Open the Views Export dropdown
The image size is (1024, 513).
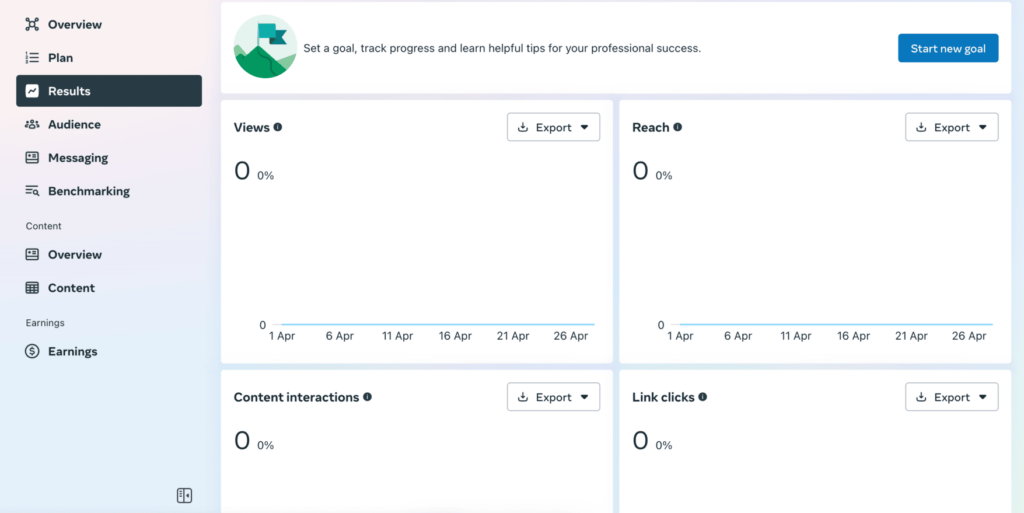(553, 128)
